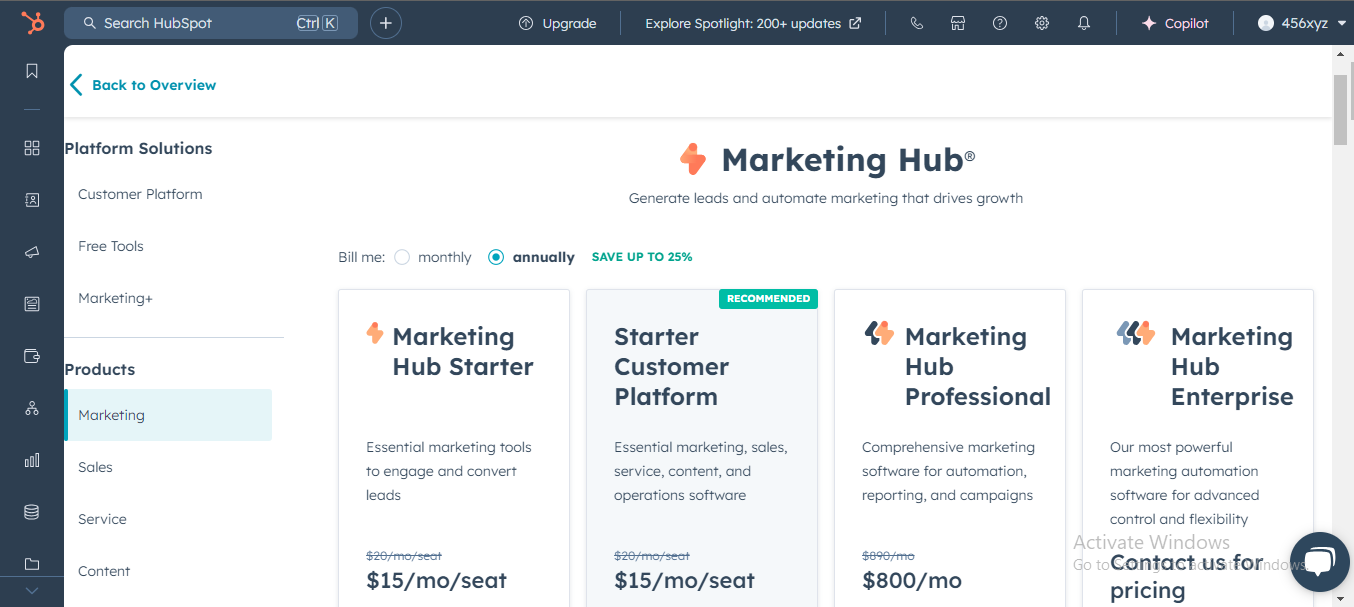This screenshot has height=607, width=1354.
Task: Open the plus quick-create menu
Action: (x=386, y=23)
